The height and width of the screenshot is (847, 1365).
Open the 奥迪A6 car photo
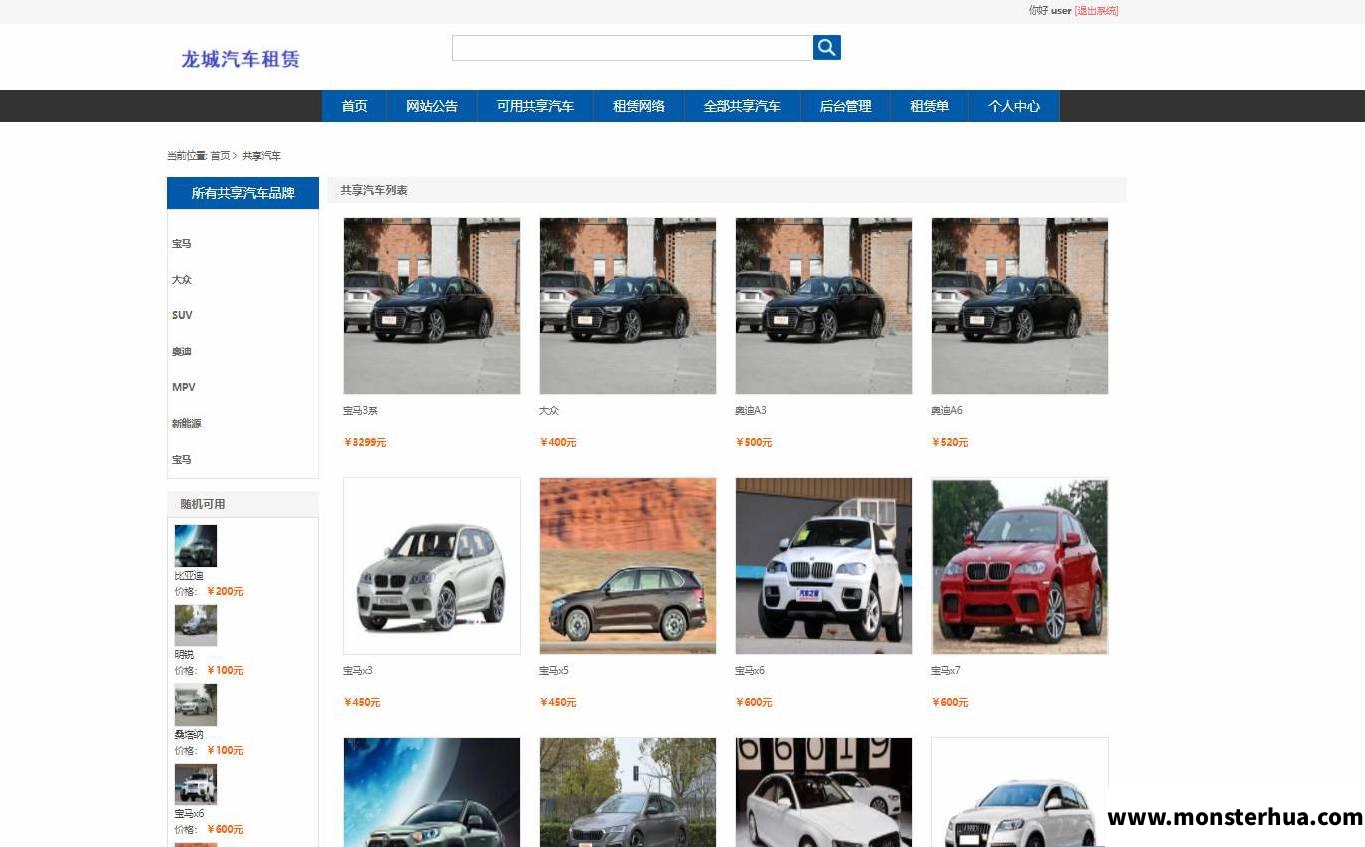tap(1020, 306)
